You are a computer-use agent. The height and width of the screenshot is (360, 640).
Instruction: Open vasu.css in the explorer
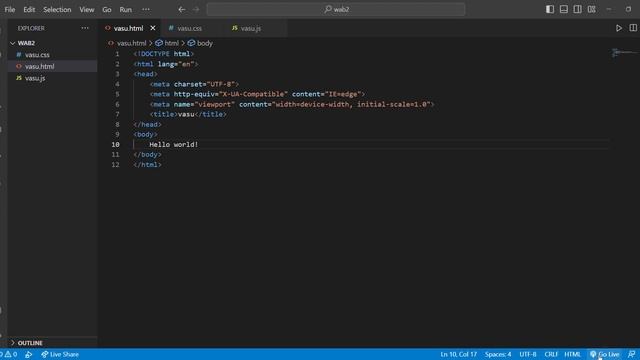click(37, 55)
